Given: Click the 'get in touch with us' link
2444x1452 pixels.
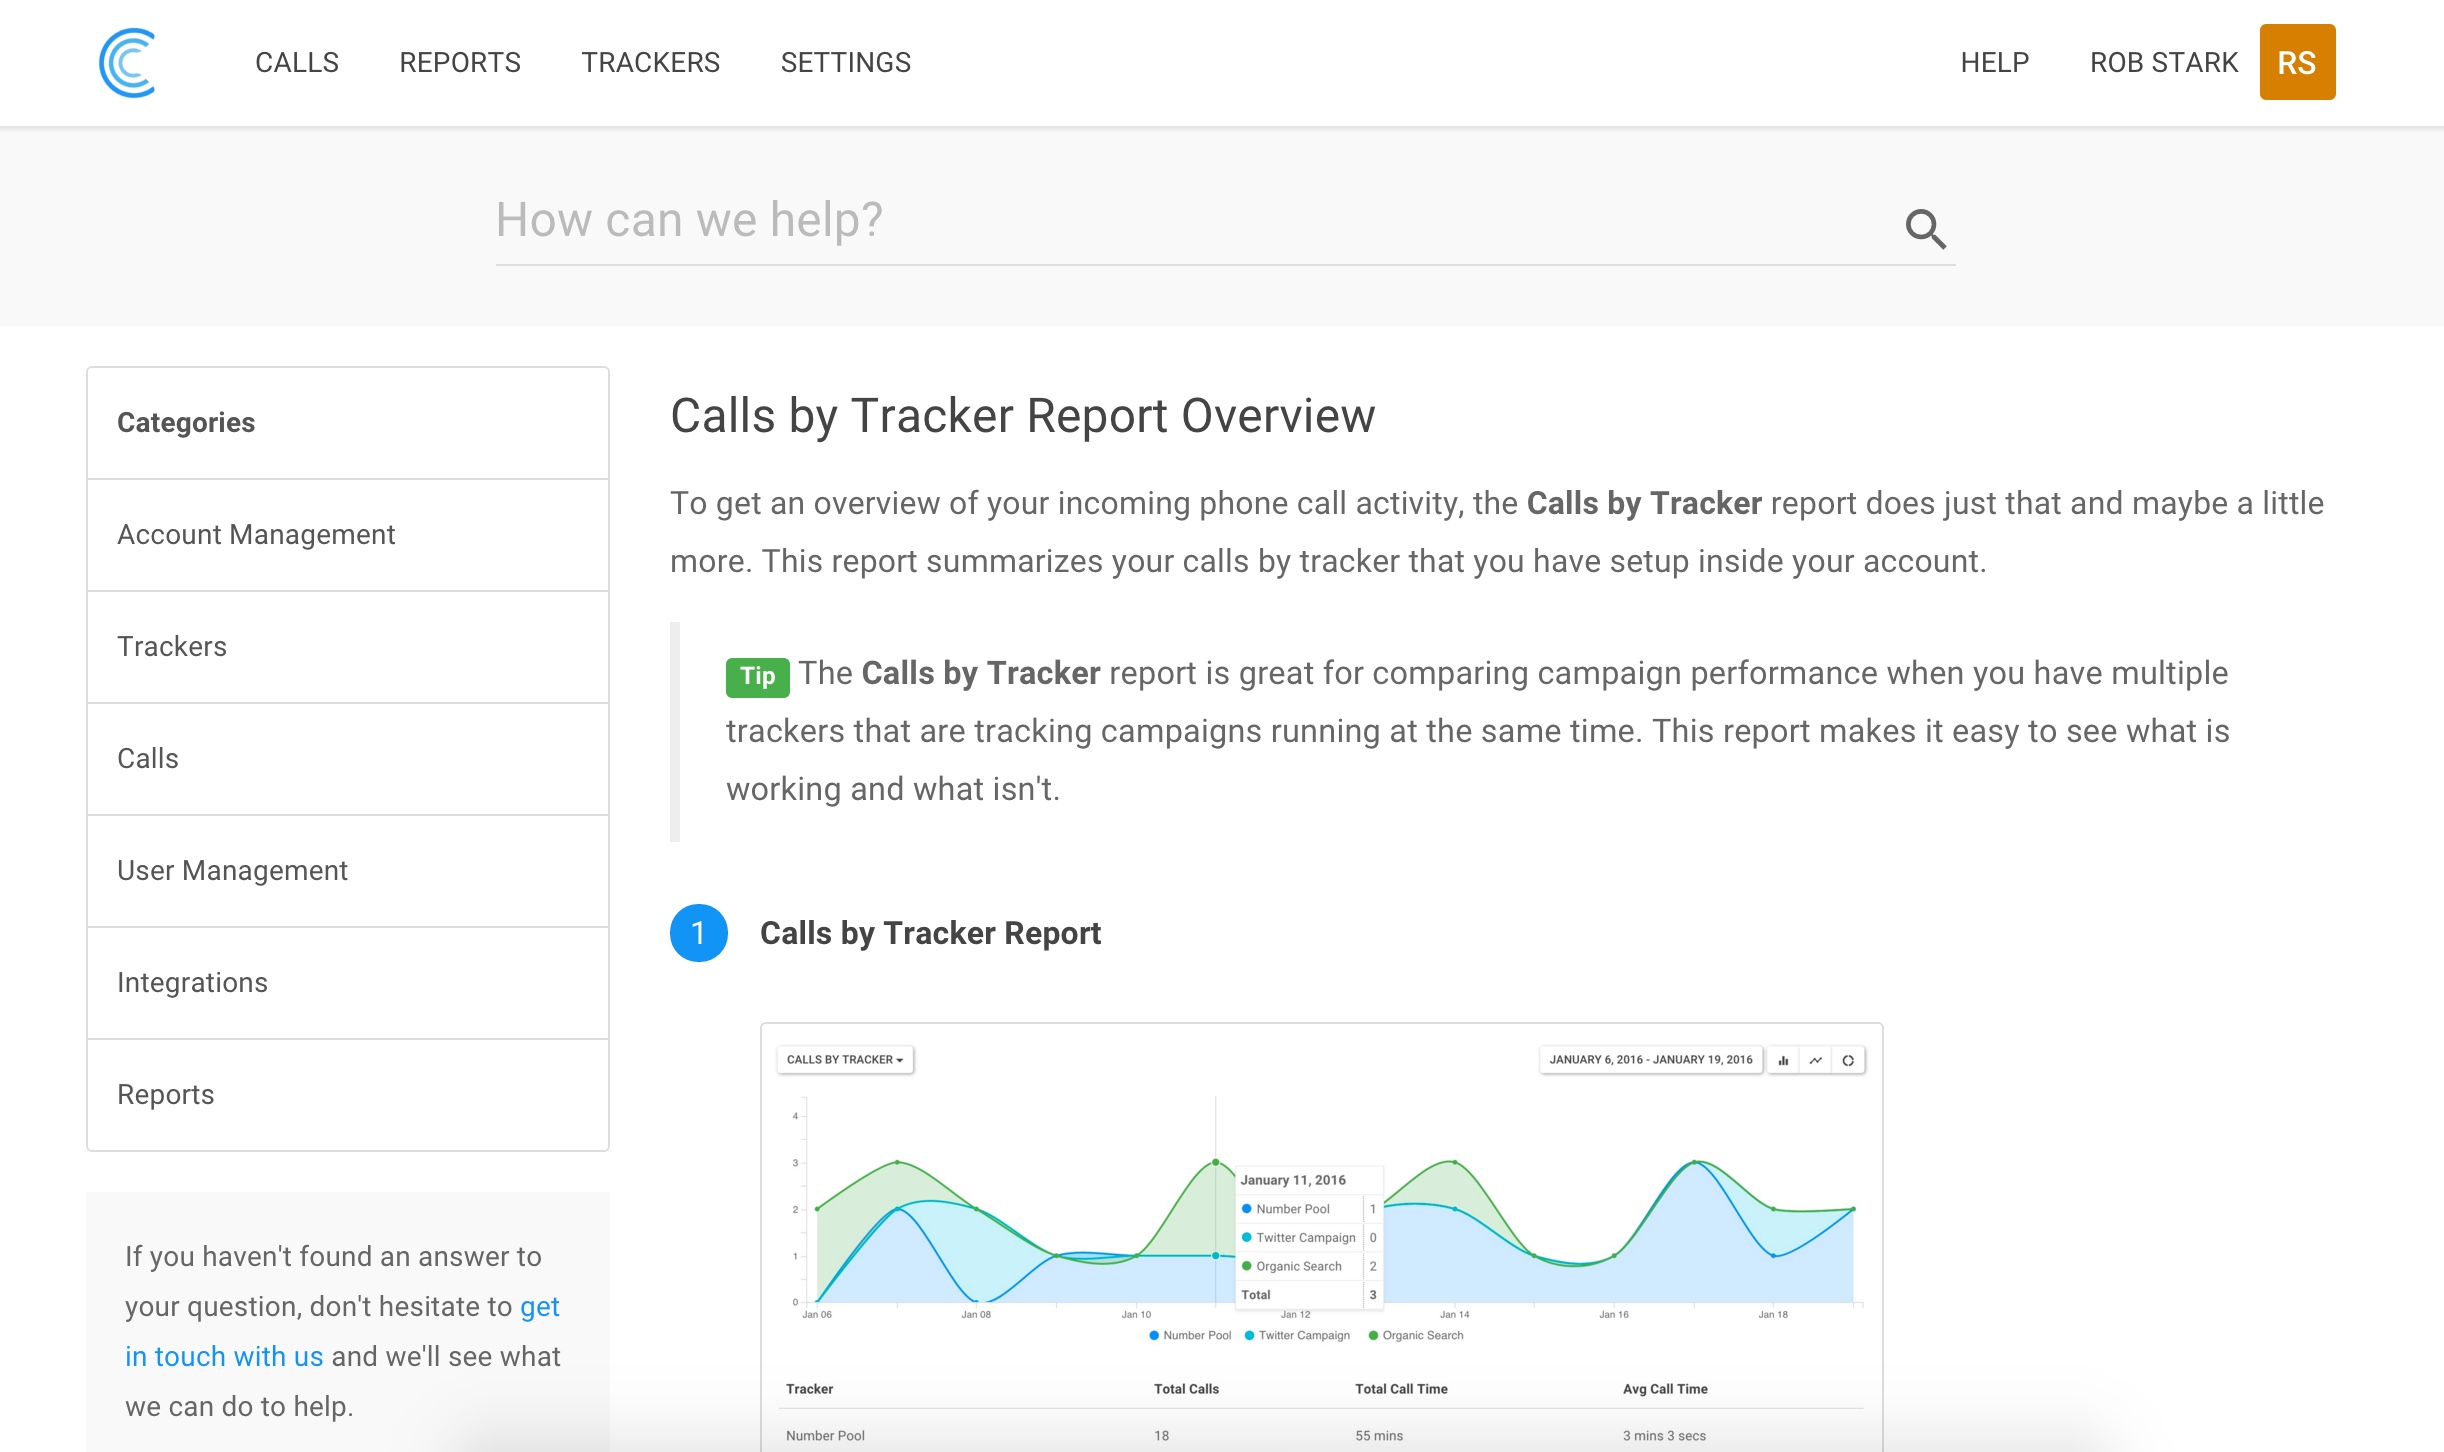Looking at the screenshot, I should pos(224,1356).
